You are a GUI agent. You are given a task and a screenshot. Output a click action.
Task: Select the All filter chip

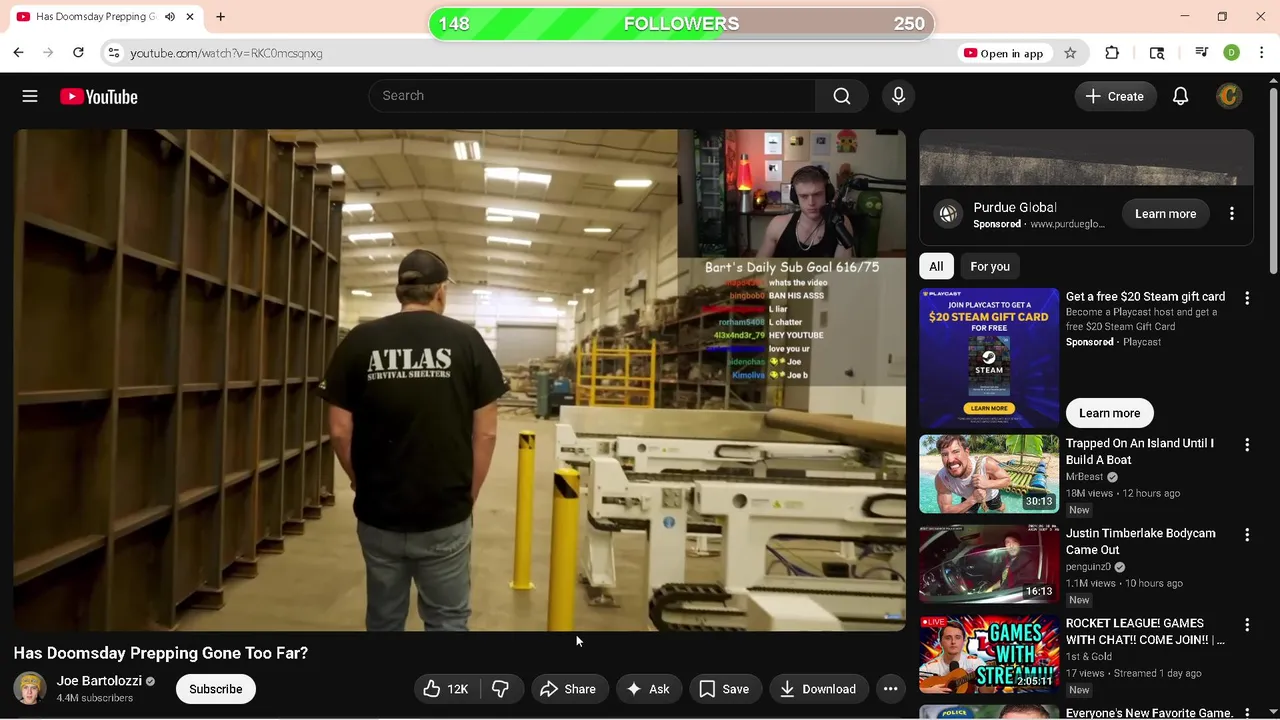click(936, 267)
